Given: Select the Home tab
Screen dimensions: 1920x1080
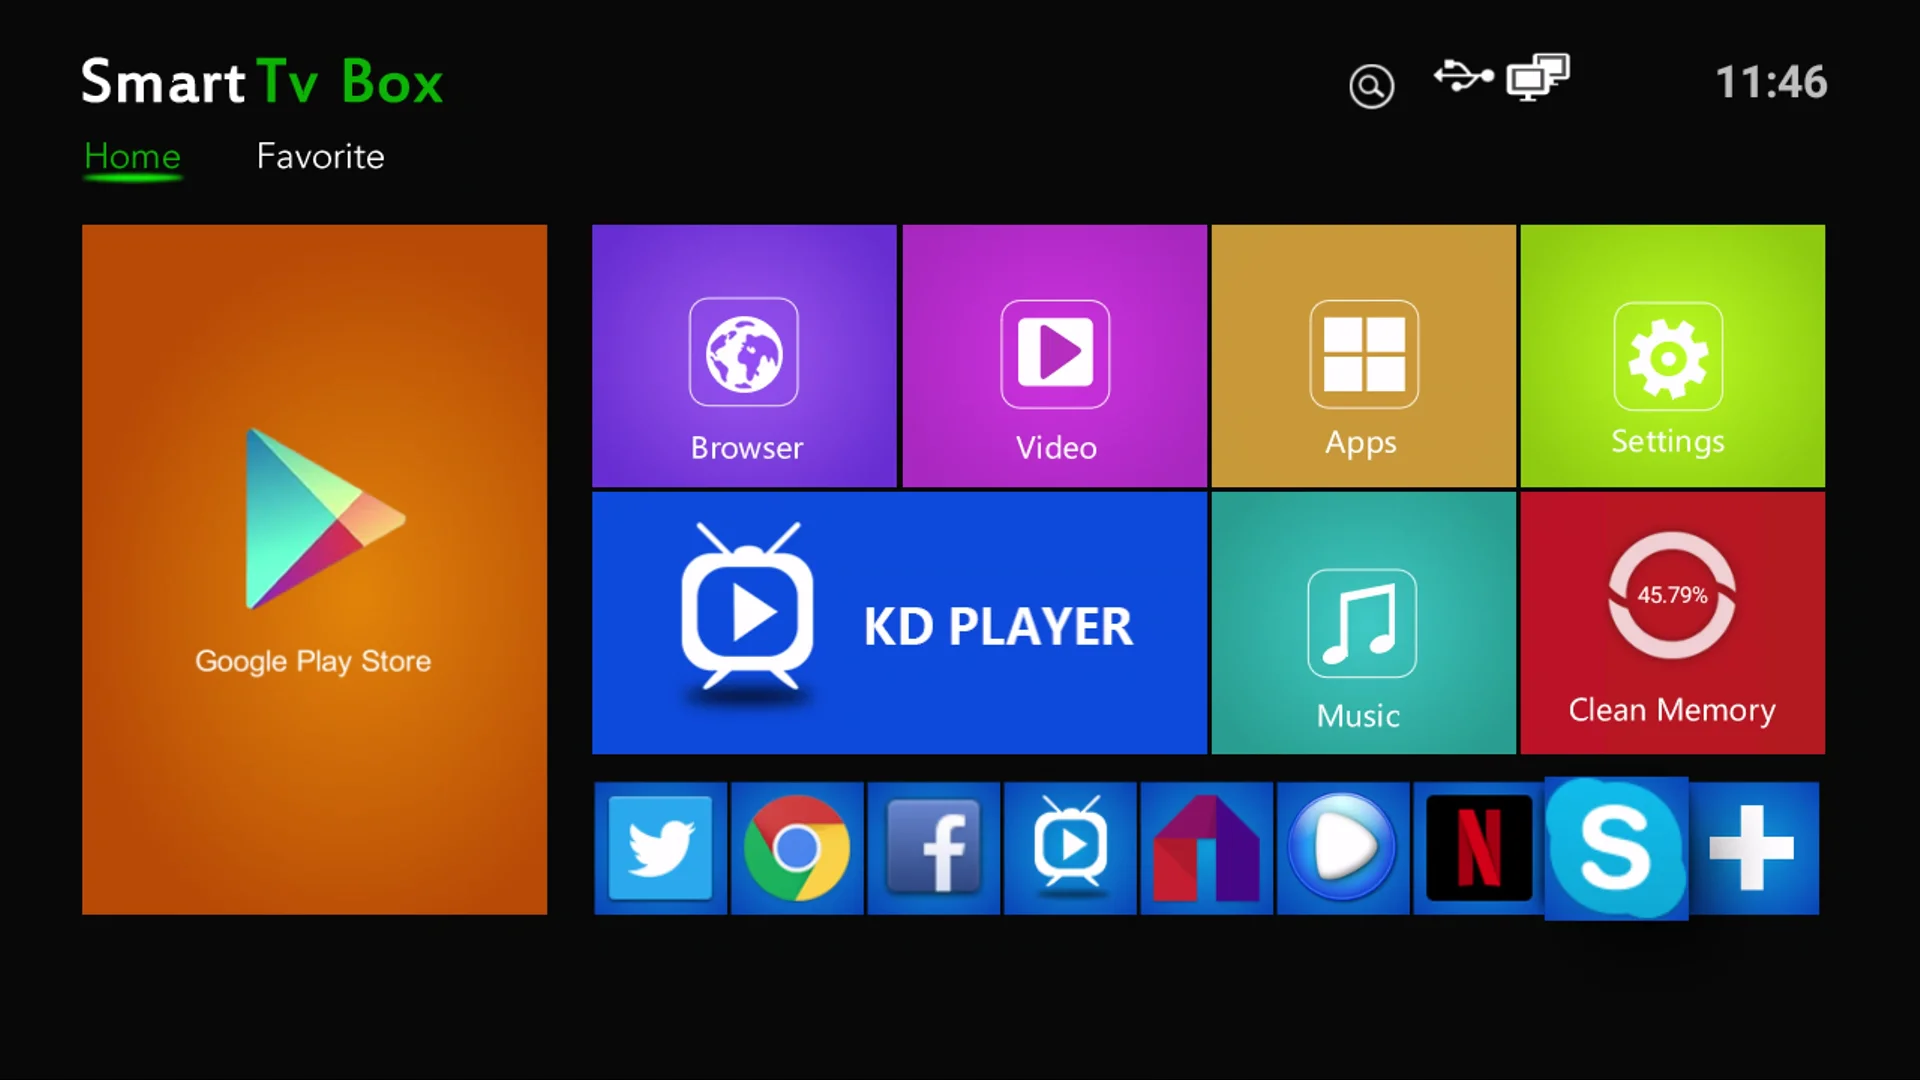Looking at the screenshot, I should pyautogui.click(x=132, y=156).
